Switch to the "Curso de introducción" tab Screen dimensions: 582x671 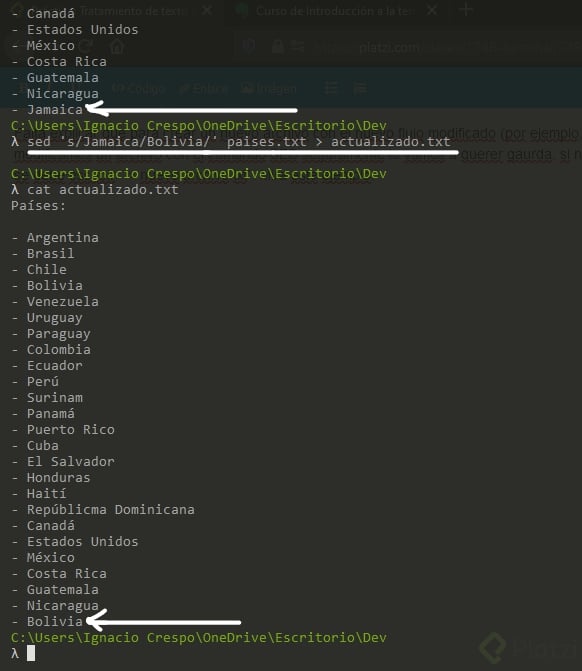334,11
